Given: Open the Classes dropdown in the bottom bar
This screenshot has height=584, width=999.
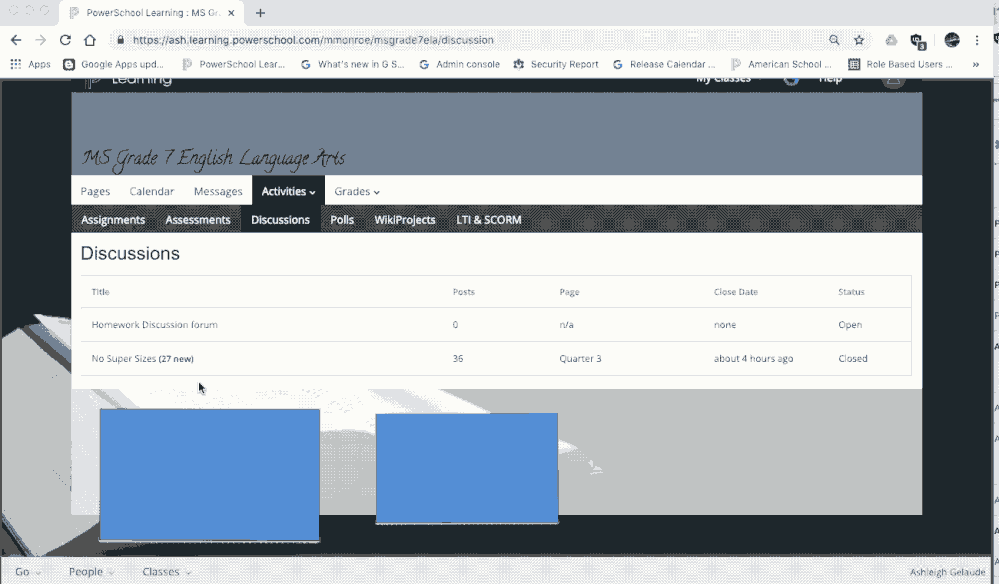Looking at the screenshot, I should [x=163, y=571].
